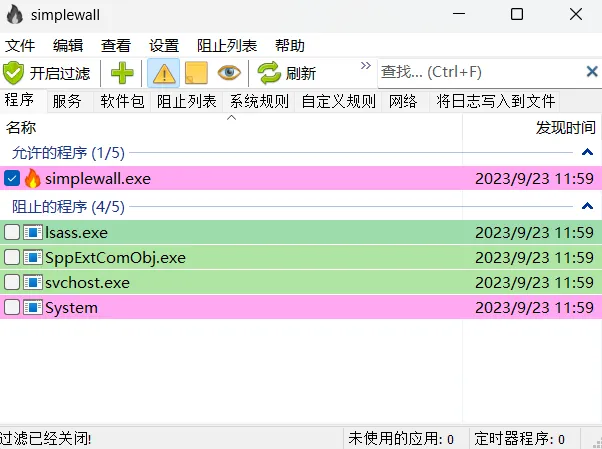
Task: Switch to the 阻止列表 tab
Action: coord(187,102)
